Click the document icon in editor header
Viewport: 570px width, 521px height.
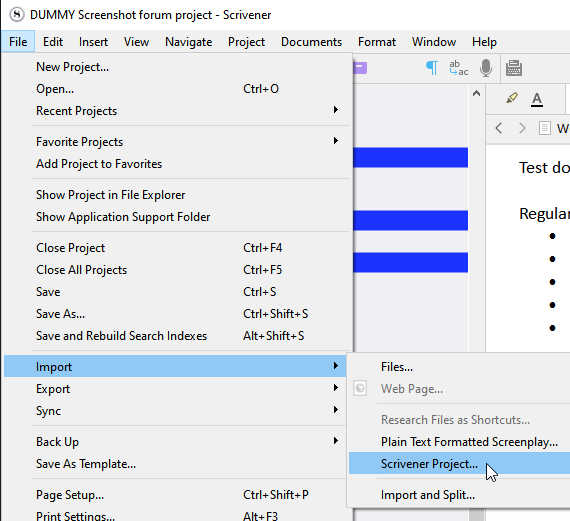[x=544, y=128]
